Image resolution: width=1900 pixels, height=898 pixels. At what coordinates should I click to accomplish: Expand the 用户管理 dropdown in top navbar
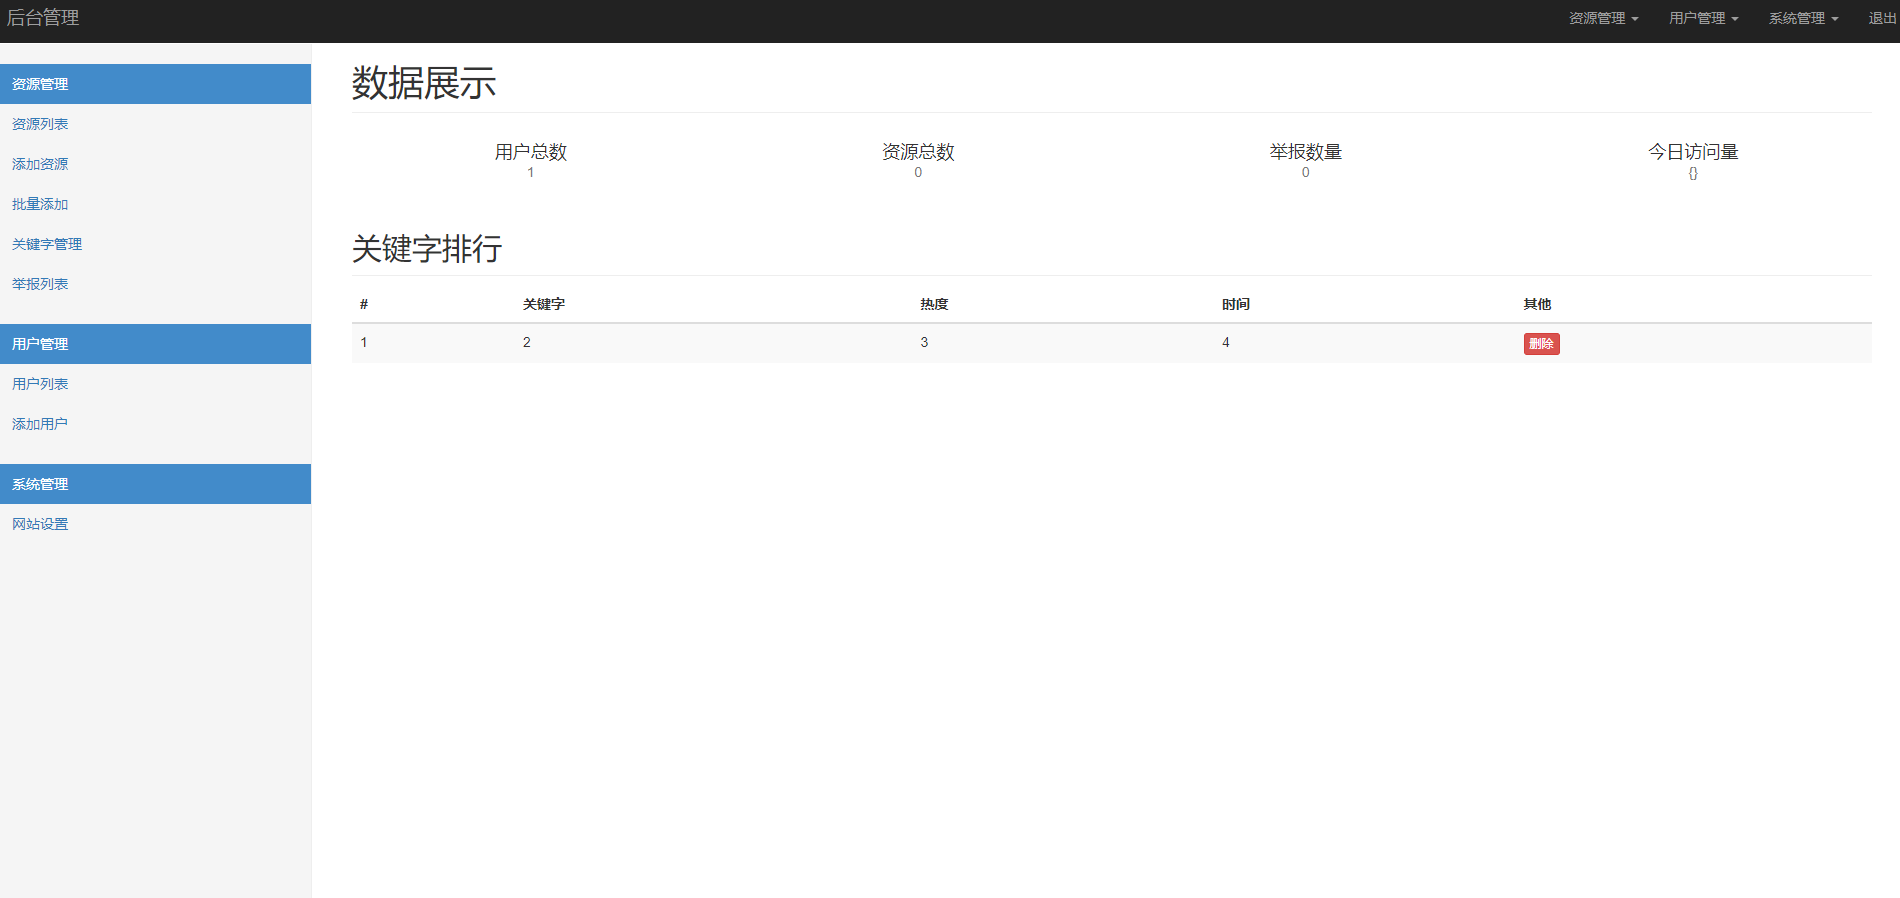pyautogui.click(x=1703, y=18)
